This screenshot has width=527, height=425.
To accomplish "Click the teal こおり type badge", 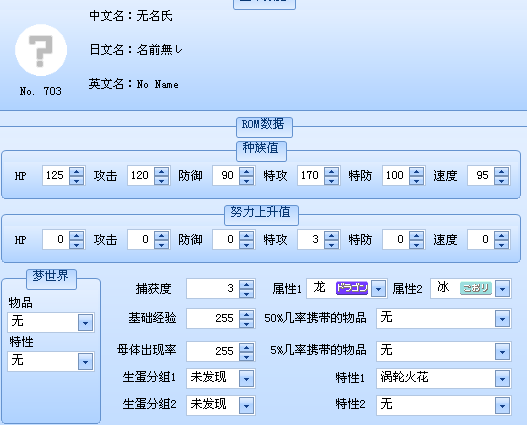I will click(476, 288).
